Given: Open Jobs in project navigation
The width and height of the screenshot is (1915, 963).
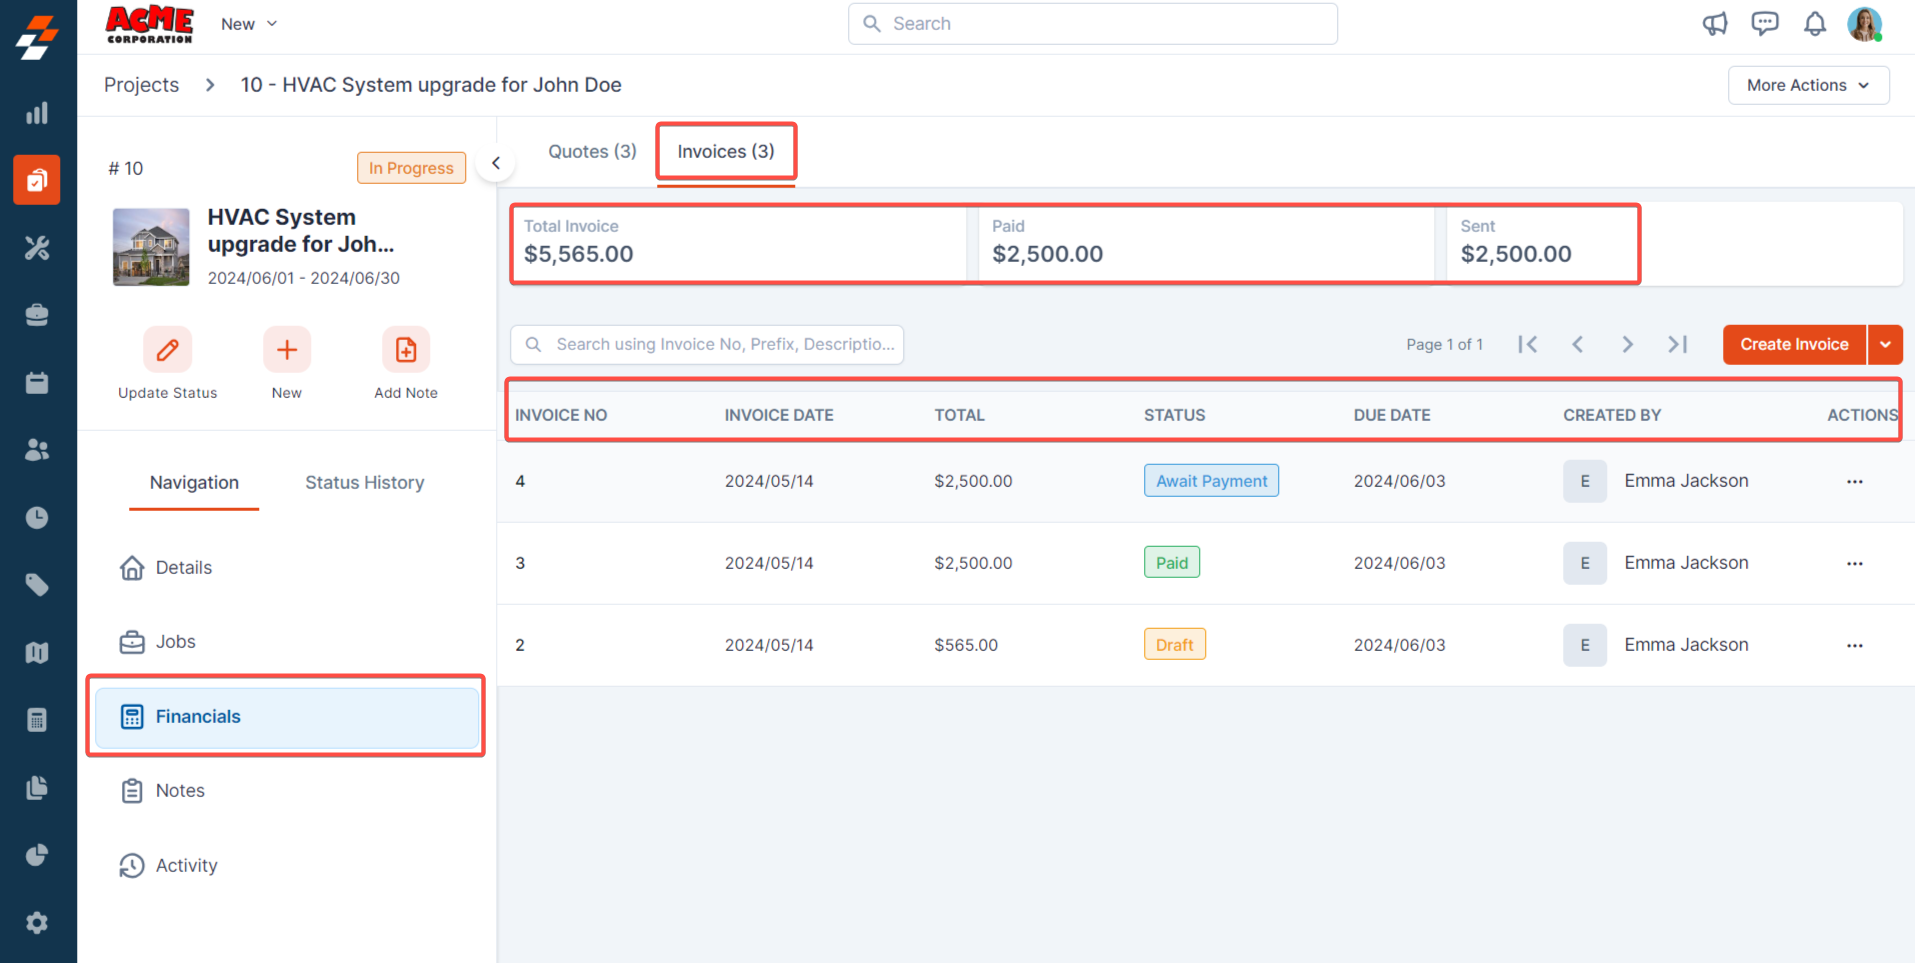Looking at the screenshot, I should coord(175,641).
